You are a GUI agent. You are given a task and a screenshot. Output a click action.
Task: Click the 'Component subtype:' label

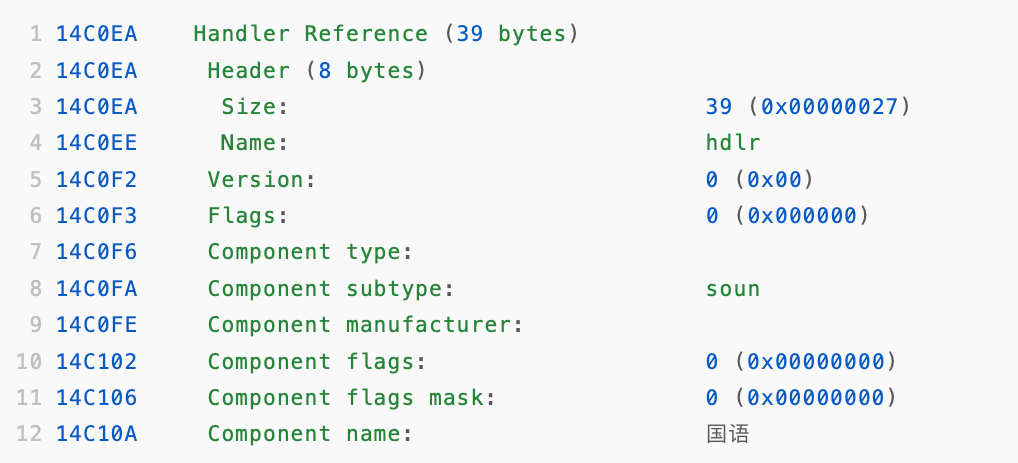(x=330, y=288)
